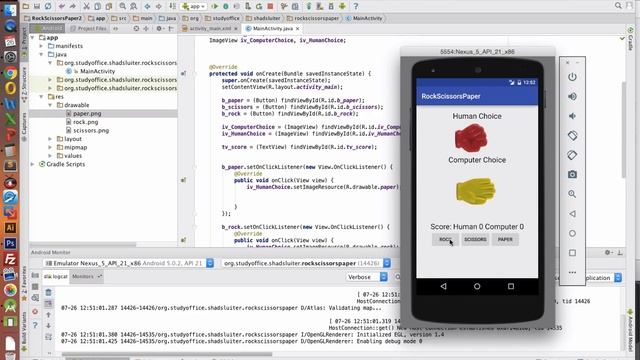Collapse the drawable folder node
Viewport: 640px width, 360px height.
click(50, 105)
